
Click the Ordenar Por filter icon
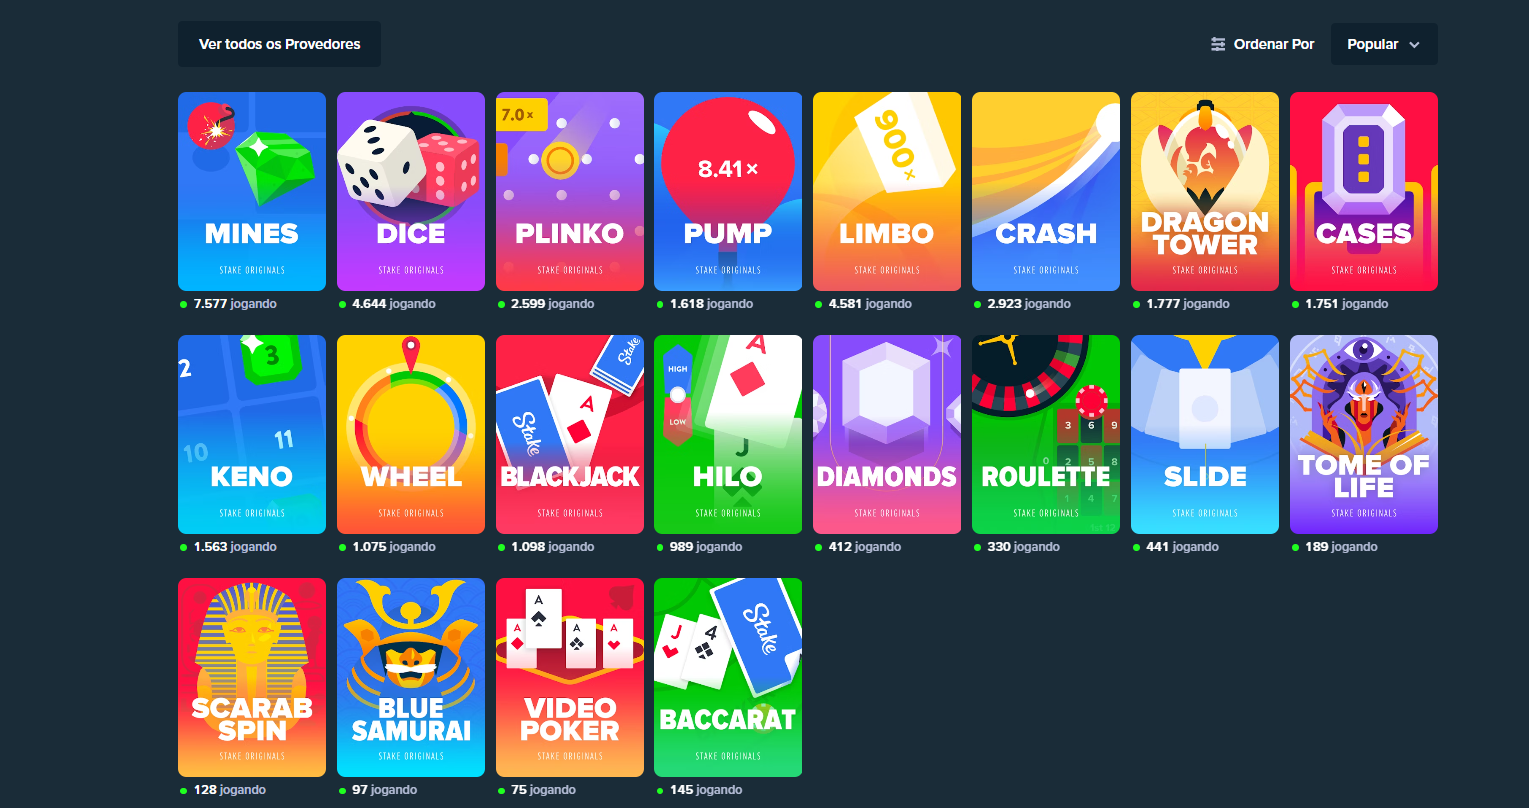tap(1218, 44)
